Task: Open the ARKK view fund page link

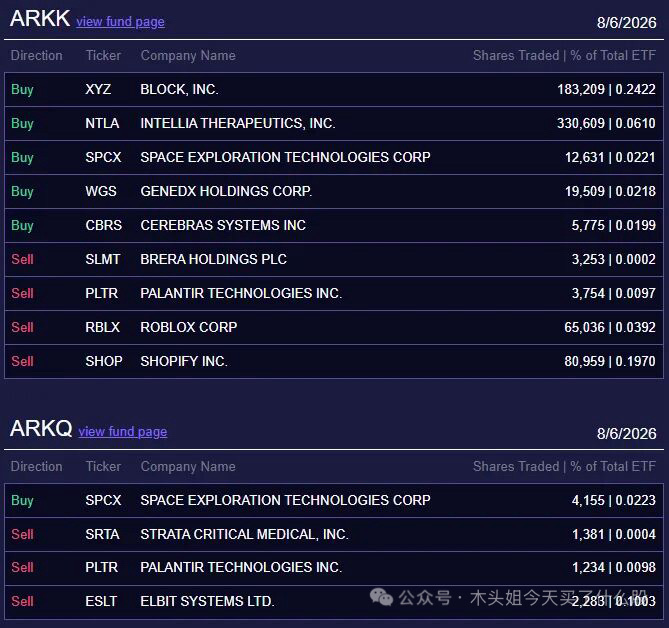Action: click(120, 21)
